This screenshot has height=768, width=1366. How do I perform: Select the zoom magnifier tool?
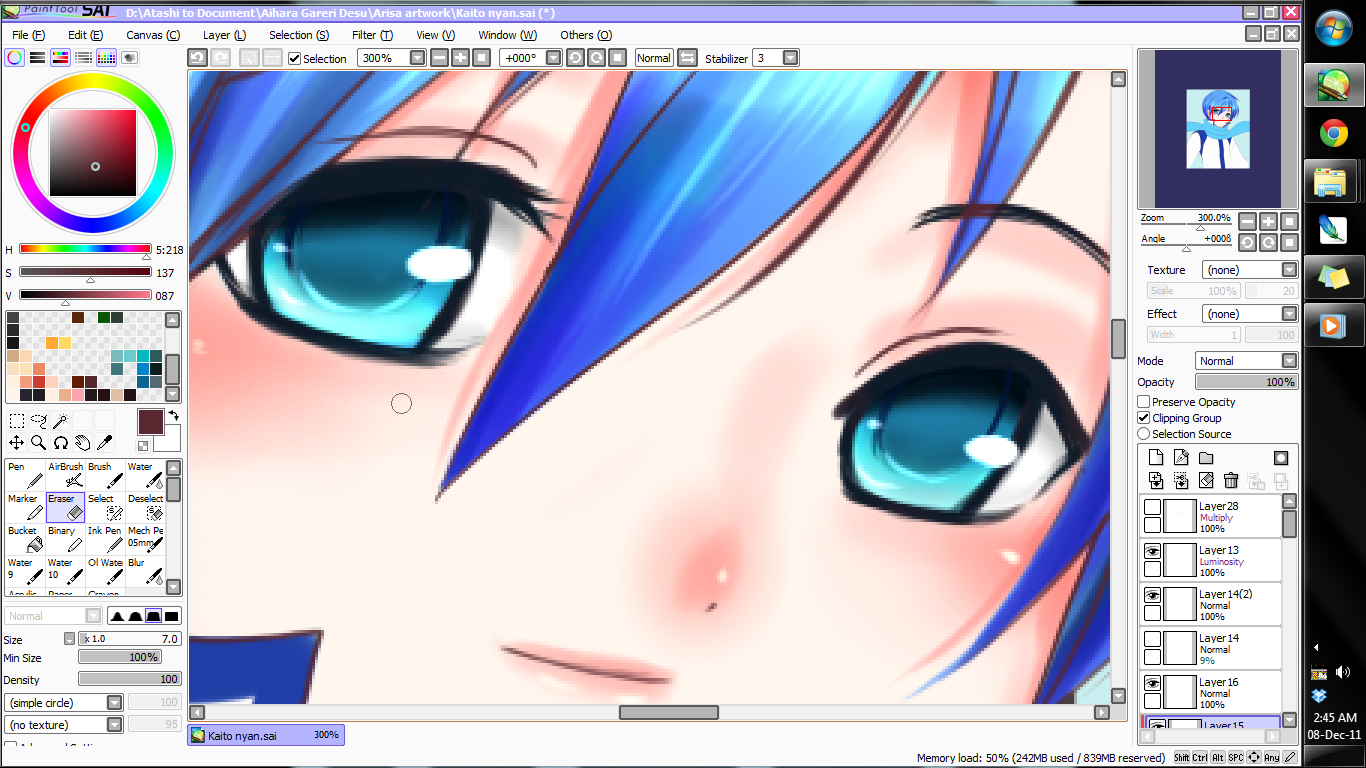pyautogui.click(x=39, y=442)
